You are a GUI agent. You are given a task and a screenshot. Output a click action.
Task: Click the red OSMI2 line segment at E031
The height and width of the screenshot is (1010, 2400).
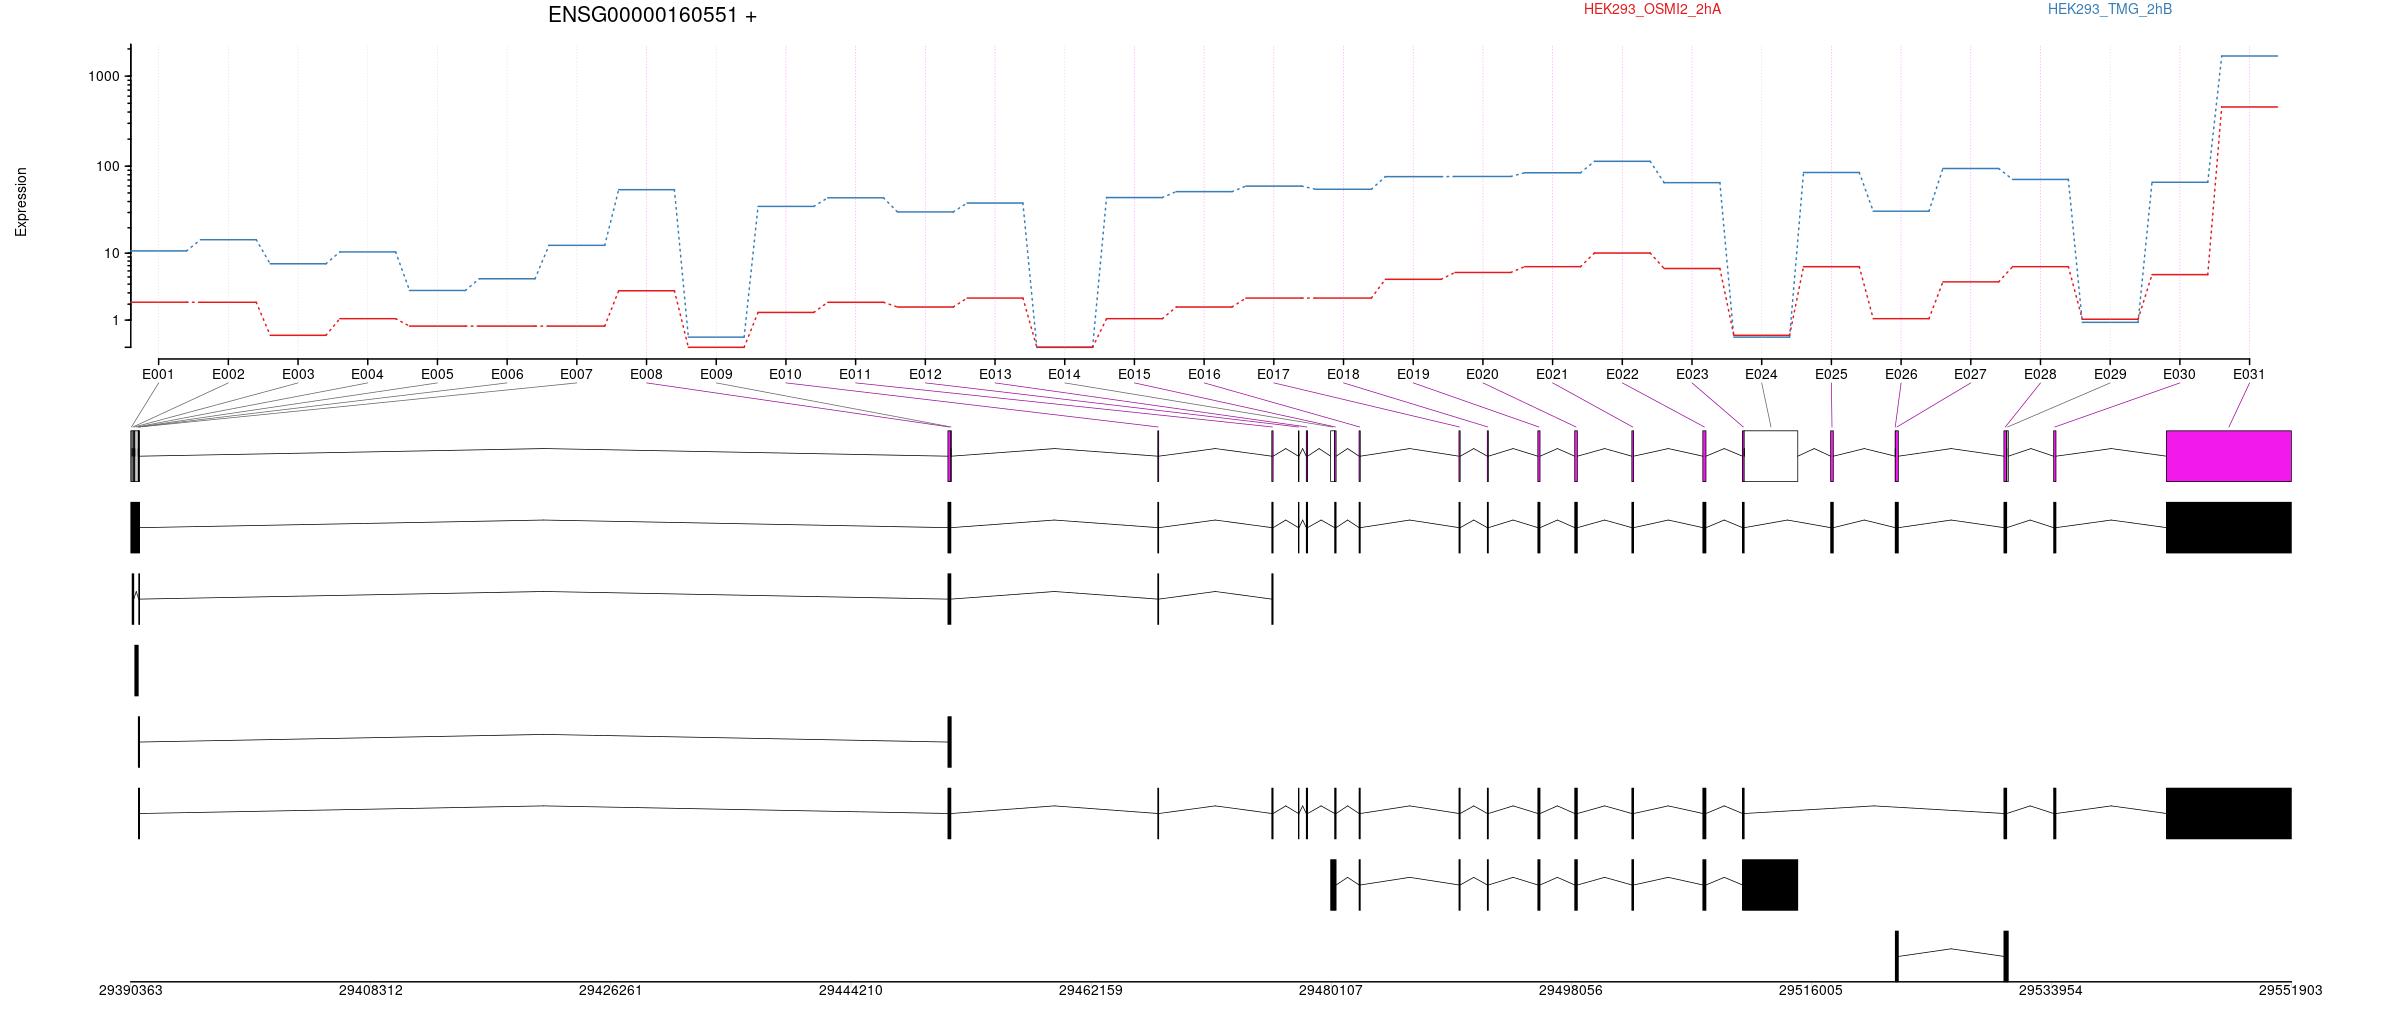pos(2249,107)
